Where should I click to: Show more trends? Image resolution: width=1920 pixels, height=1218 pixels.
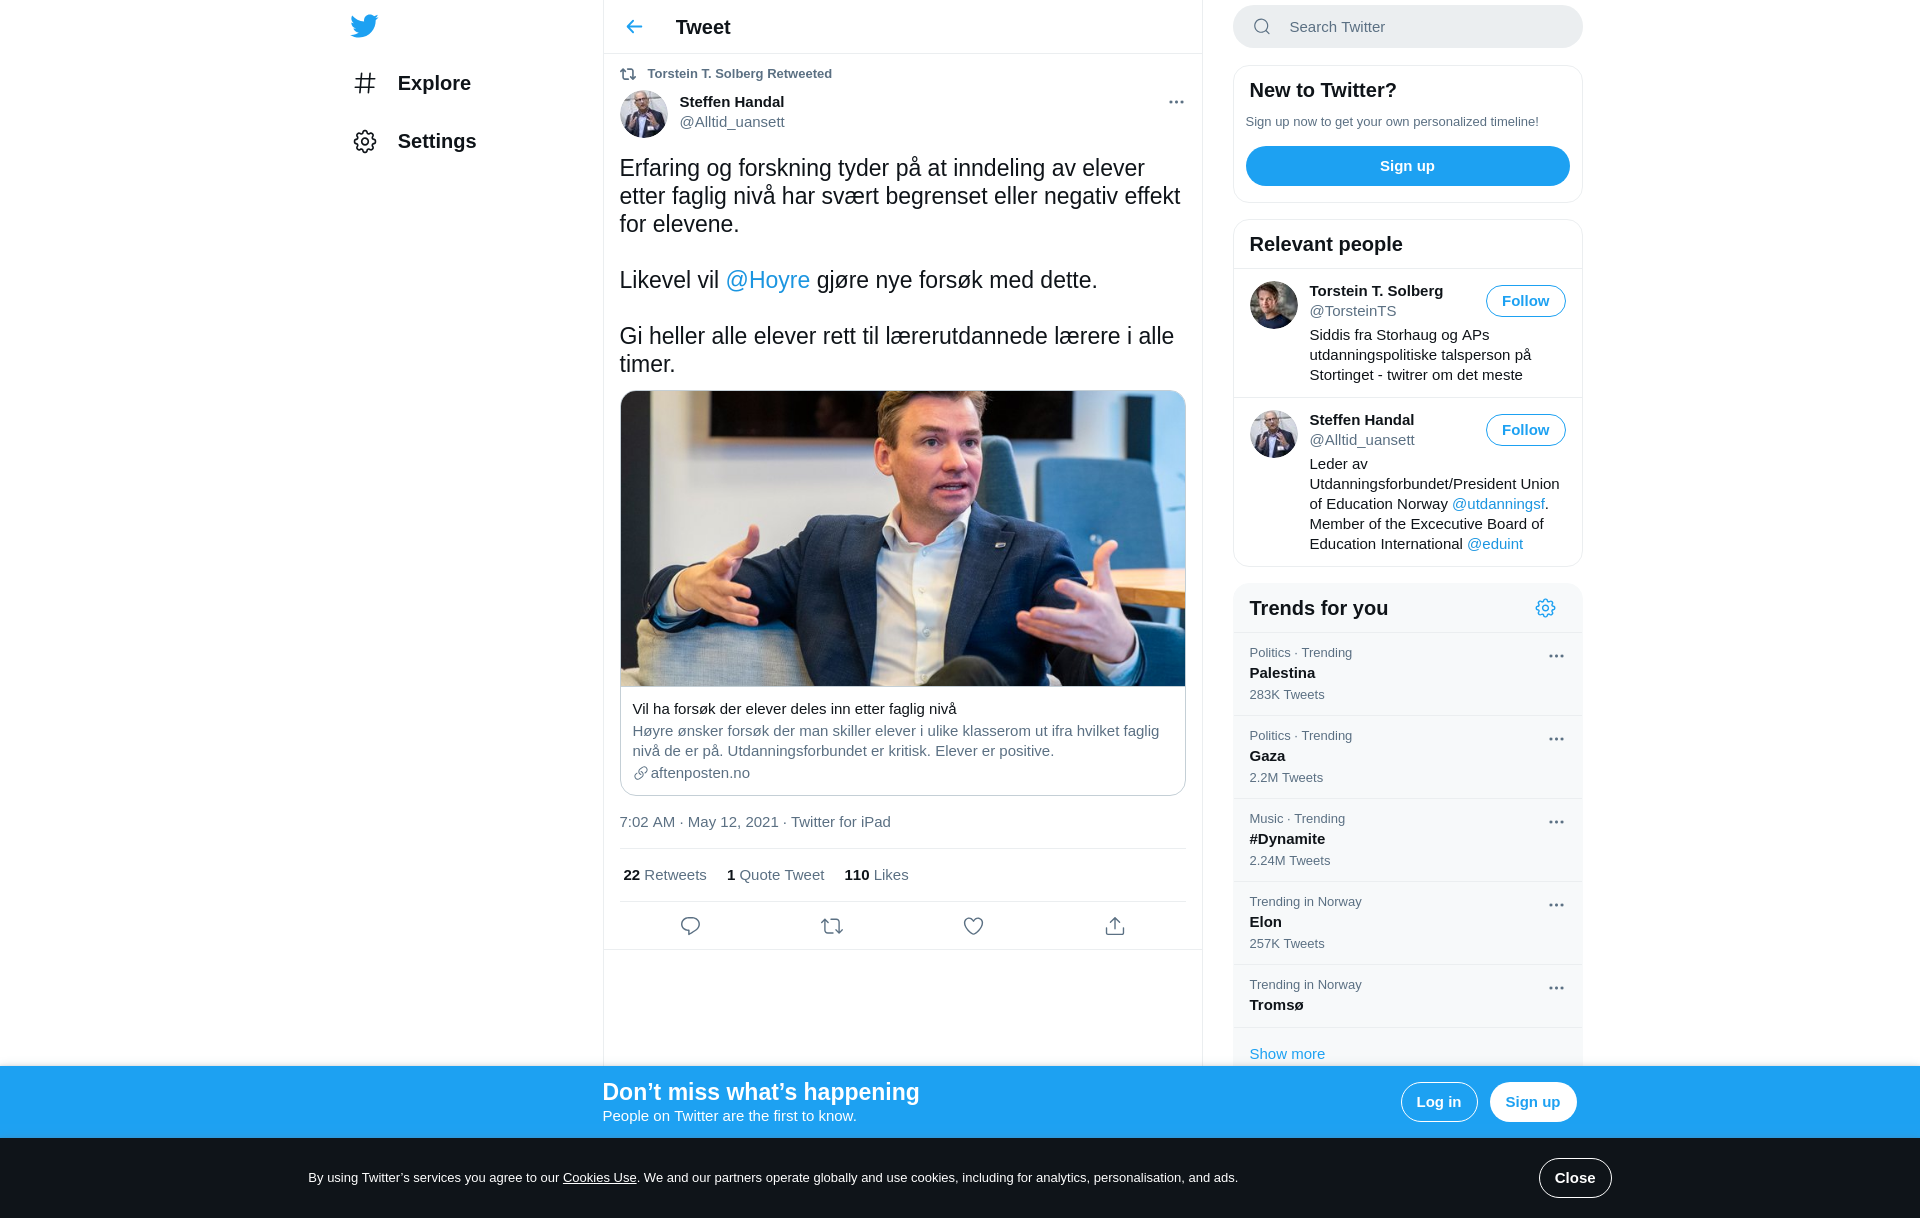(1286, 1054)
